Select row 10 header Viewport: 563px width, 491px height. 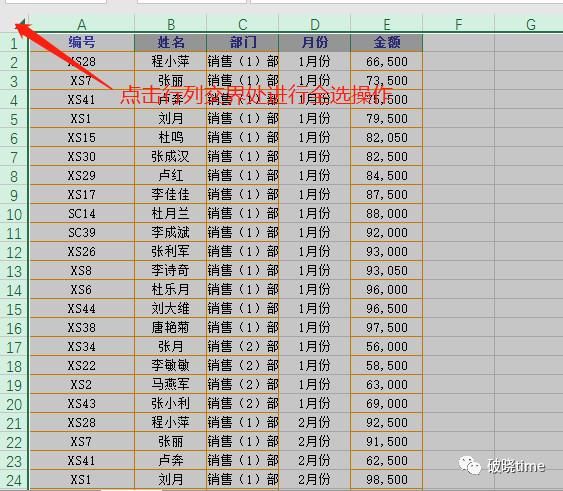(14, 214)
